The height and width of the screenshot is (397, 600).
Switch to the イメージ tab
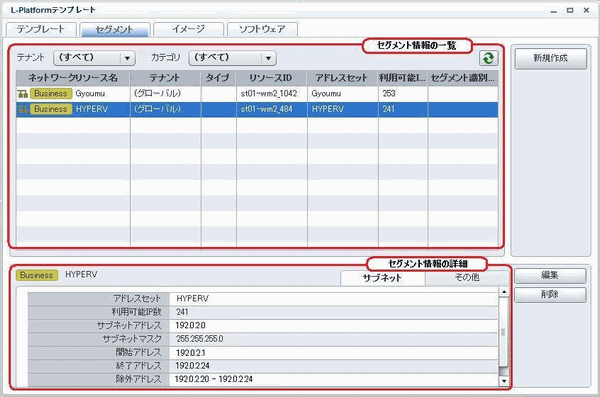[188, 29]
